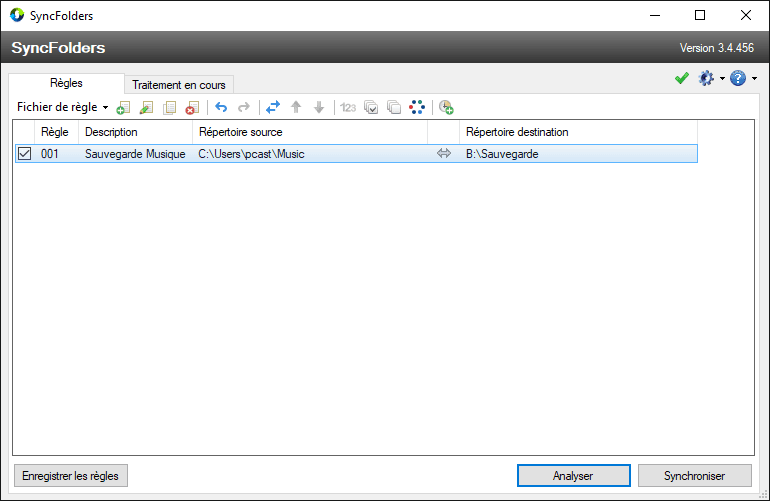This screenshot has width=770, height=501.
Task: Click the SyncFolders logo in the title bar
Action: [17, 15]
